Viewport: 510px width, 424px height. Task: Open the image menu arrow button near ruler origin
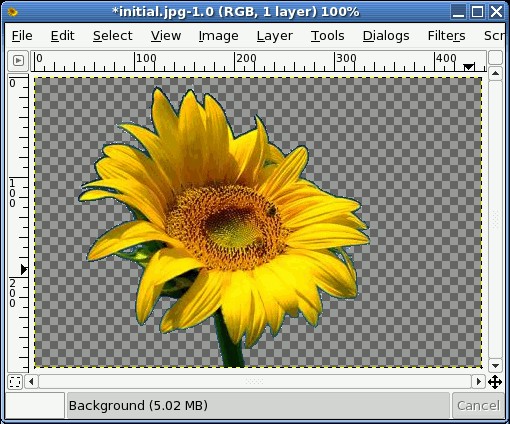pyautogui.click(x=18, y=61)
